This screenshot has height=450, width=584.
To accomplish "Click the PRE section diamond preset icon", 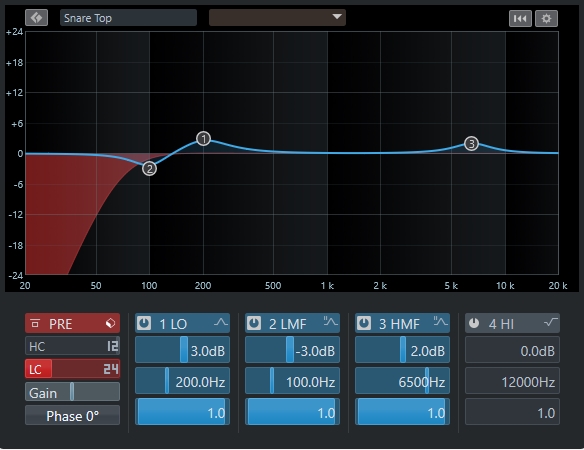I will 110,323.
